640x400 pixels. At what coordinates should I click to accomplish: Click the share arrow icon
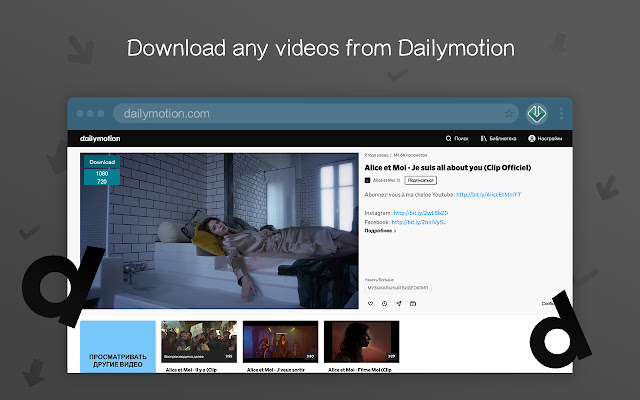pos(399,303)
